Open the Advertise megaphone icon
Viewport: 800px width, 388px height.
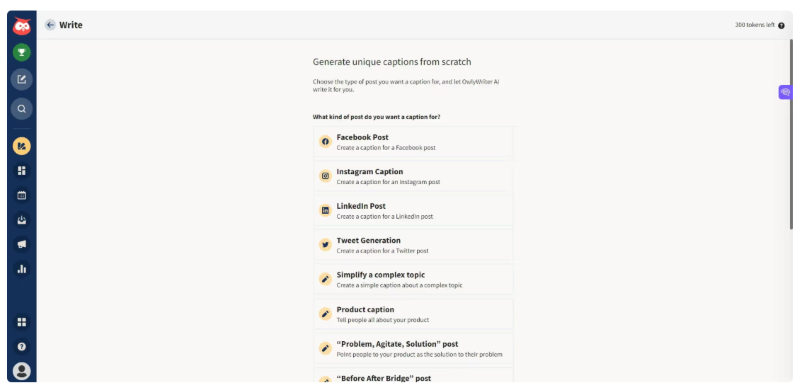pyautogui.click(x=21, y=244)
